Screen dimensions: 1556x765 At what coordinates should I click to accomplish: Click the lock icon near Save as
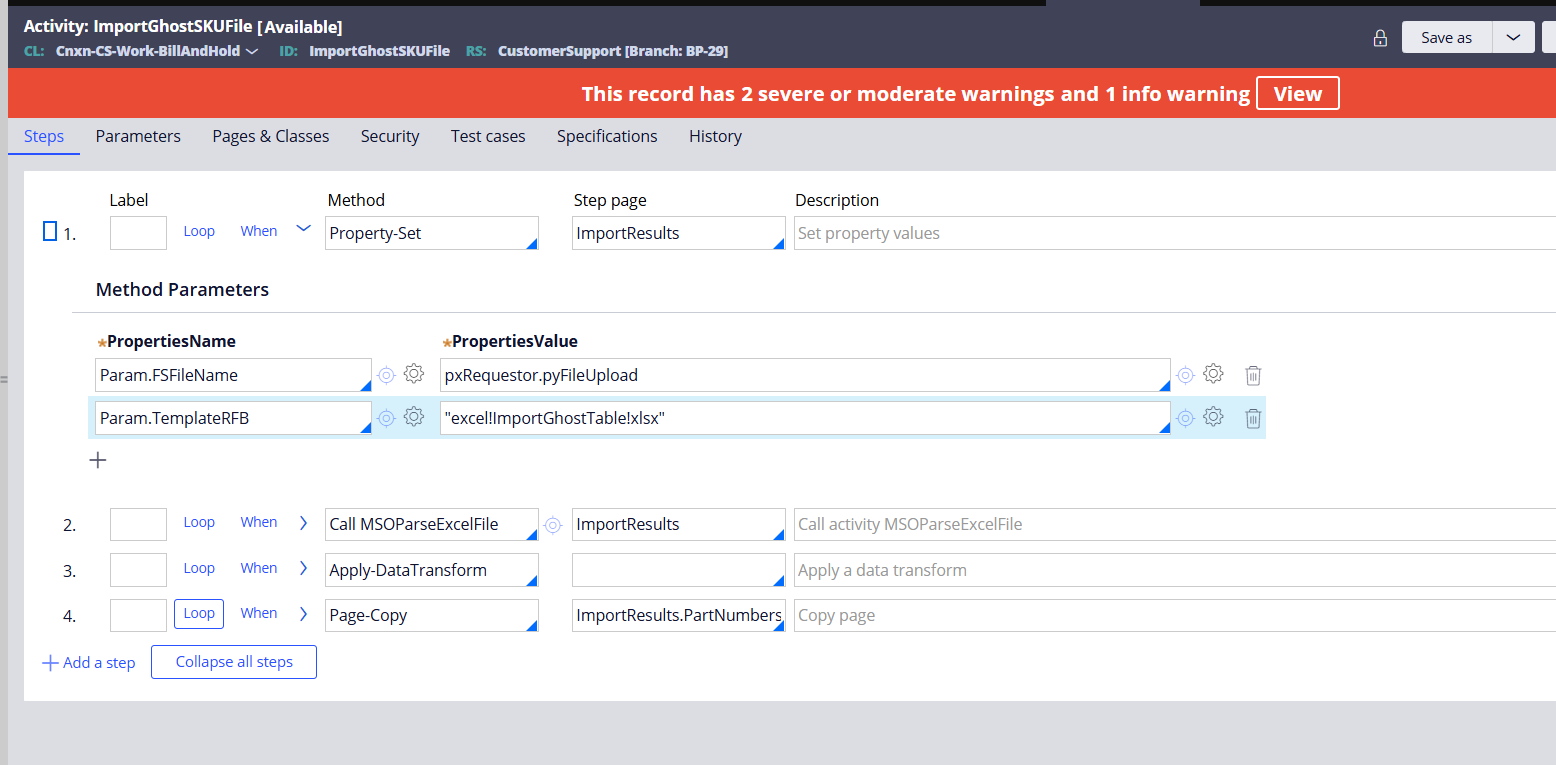click(1380, 38)
